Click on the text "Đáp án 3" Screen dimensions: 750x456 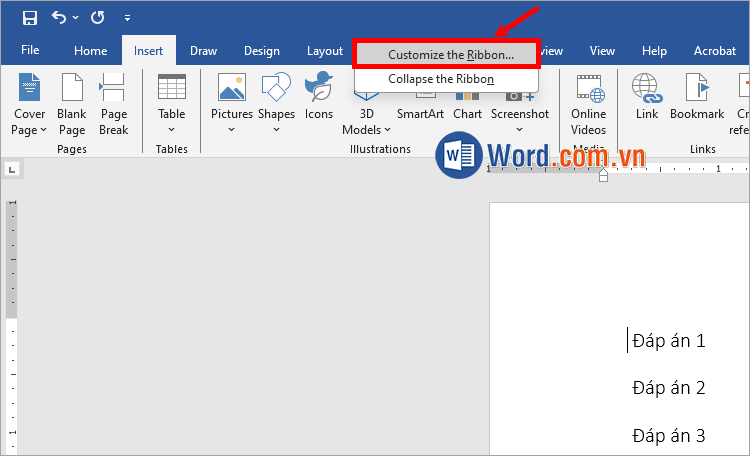point(668,436)
